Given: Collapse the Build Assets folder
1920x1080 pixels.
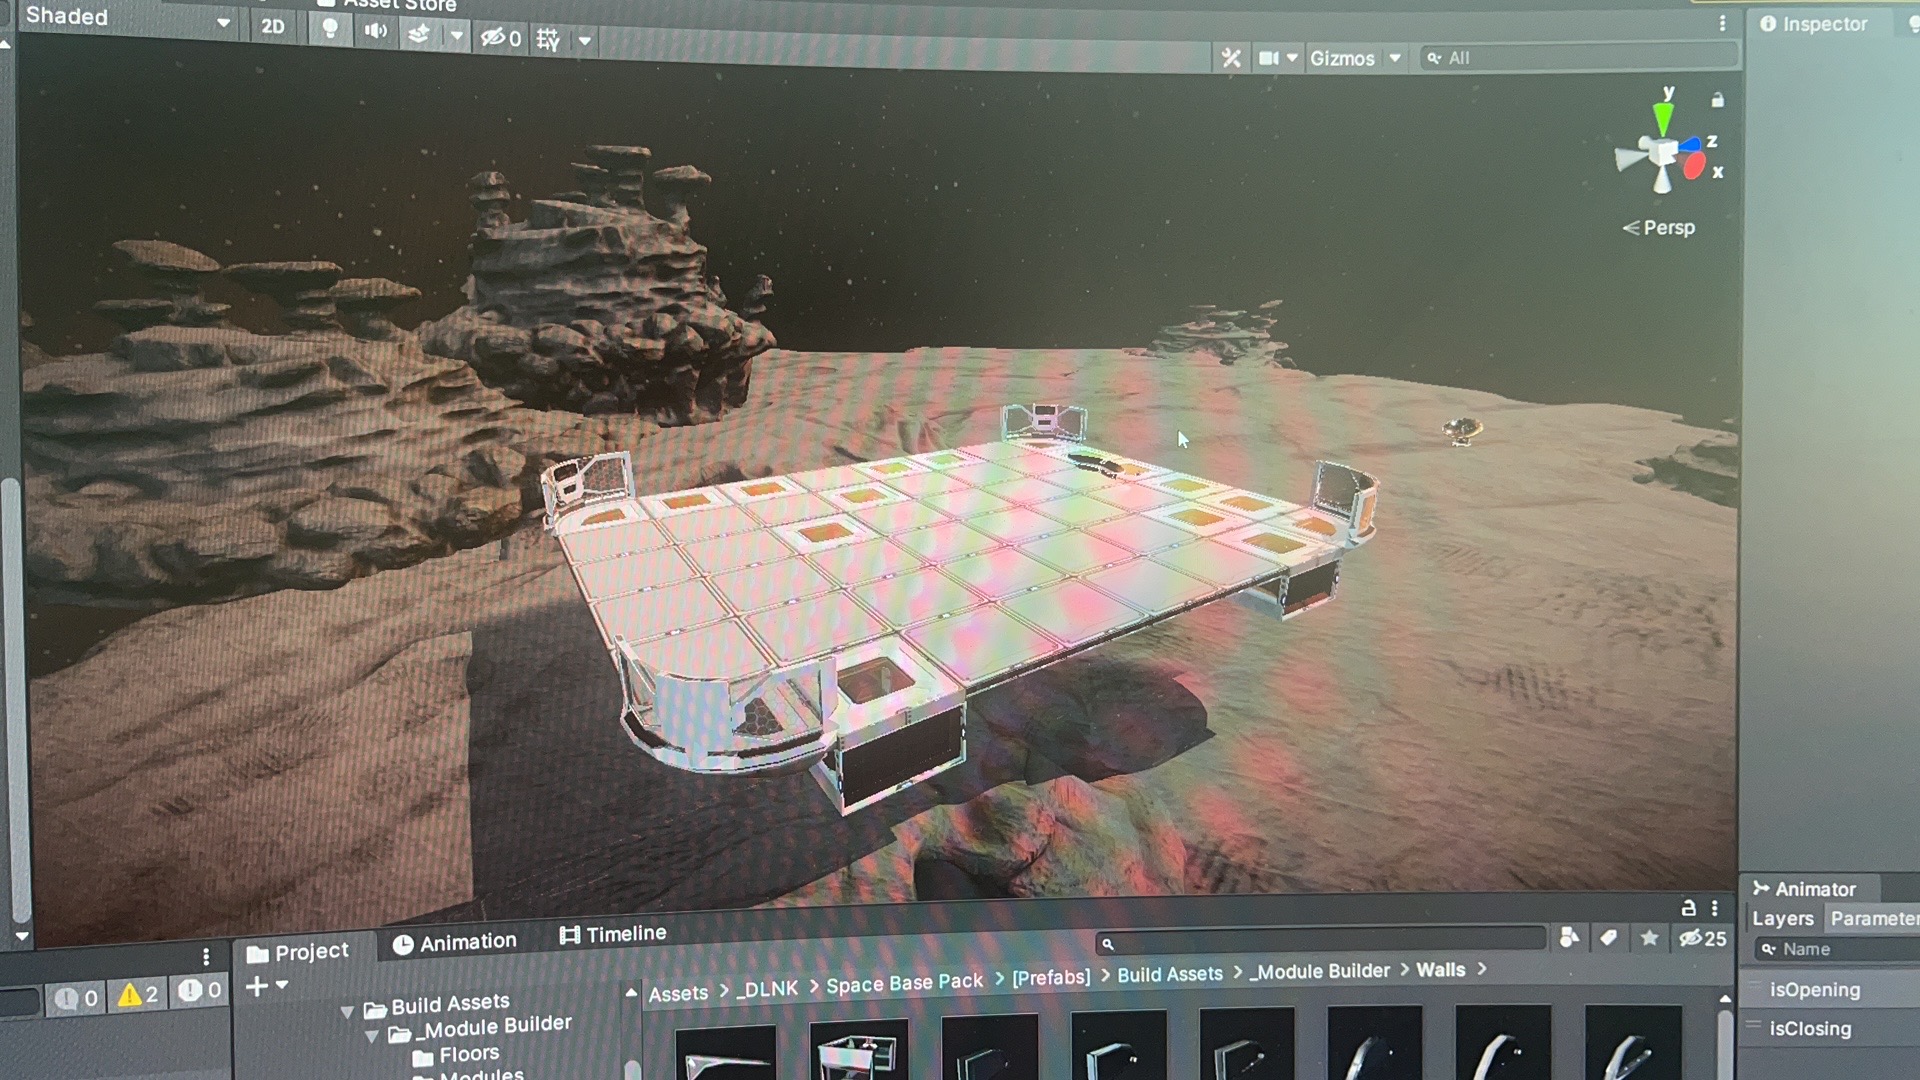Looking at the screenshot, I should coord(347,1012).
